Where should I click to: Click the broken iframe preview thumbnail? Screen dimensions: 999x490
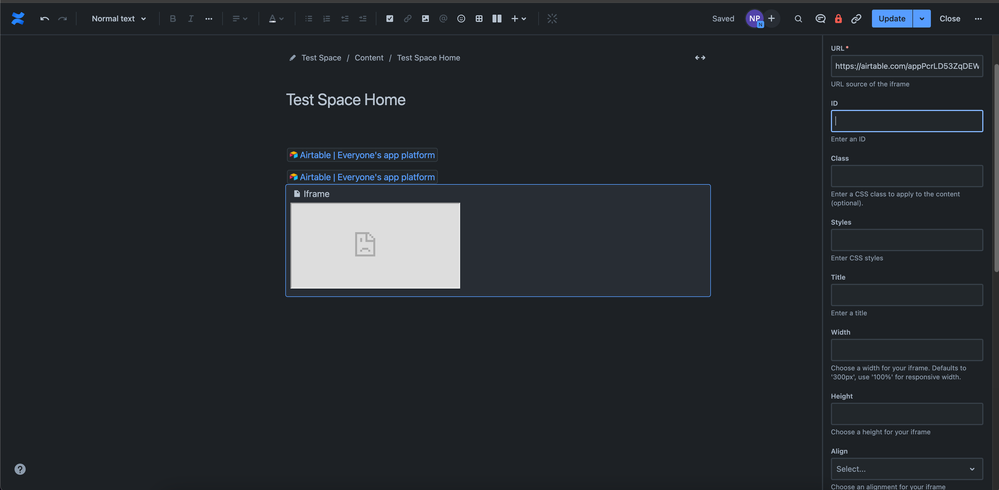coord(375,246)
